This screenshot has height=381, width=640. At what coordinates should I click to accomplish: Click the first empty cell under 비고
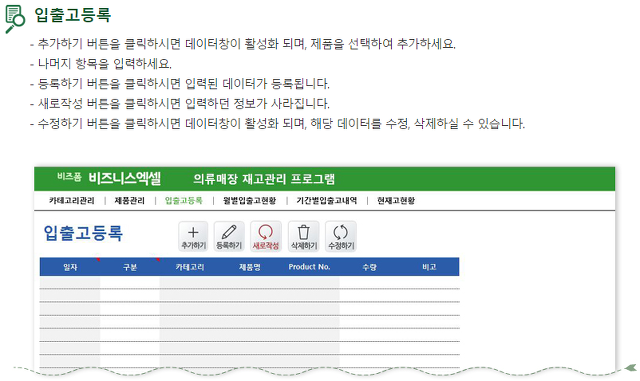pyautogui.click(x=429, y=282)
